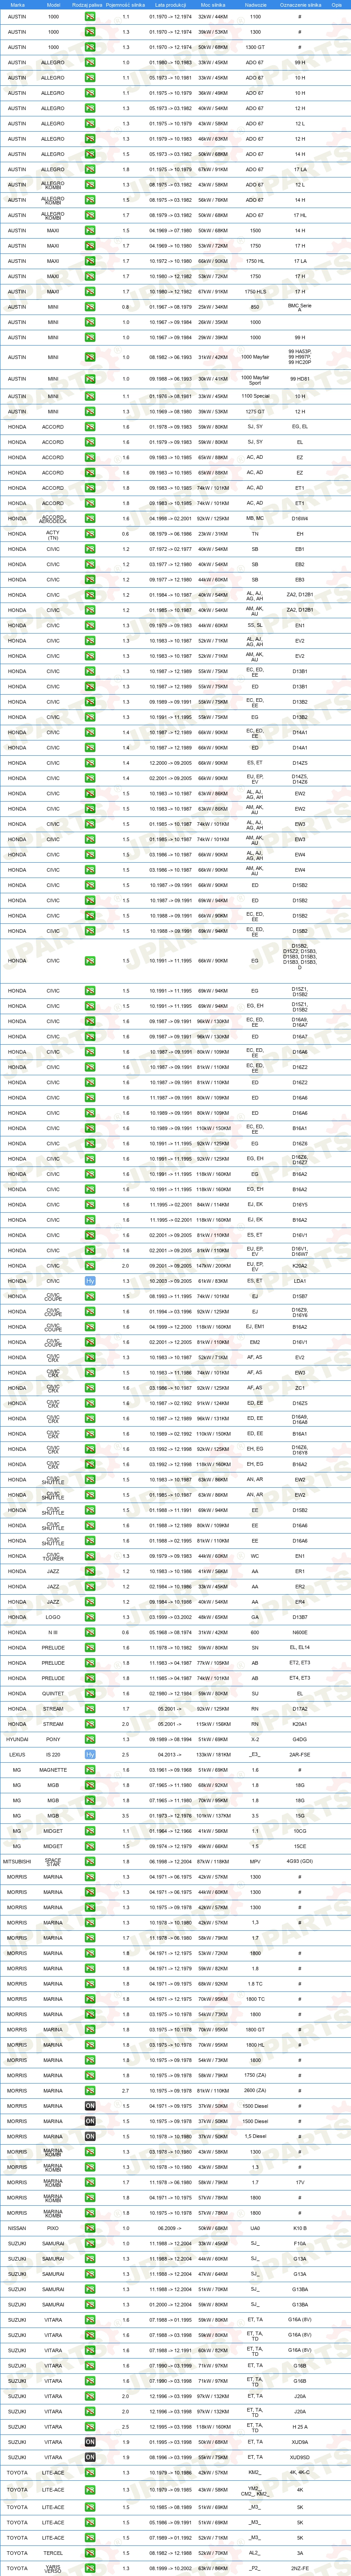Click the petrol icon in Suzuki Samurai F10A row
Image resolution: width=351 pixels, height=2576 pixels.
pyautogui.click(x=90, y=2243)
